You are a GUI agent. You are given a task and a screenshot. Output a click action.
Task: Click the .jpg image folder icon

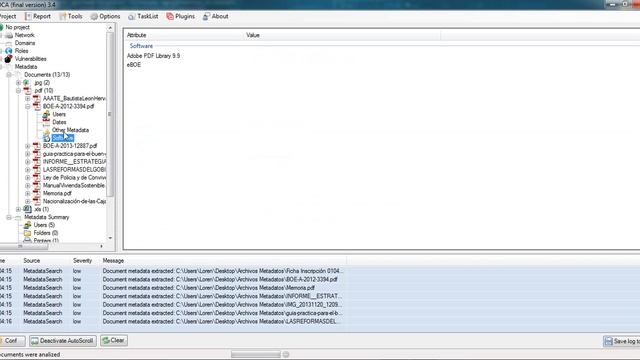pos(27,82)
